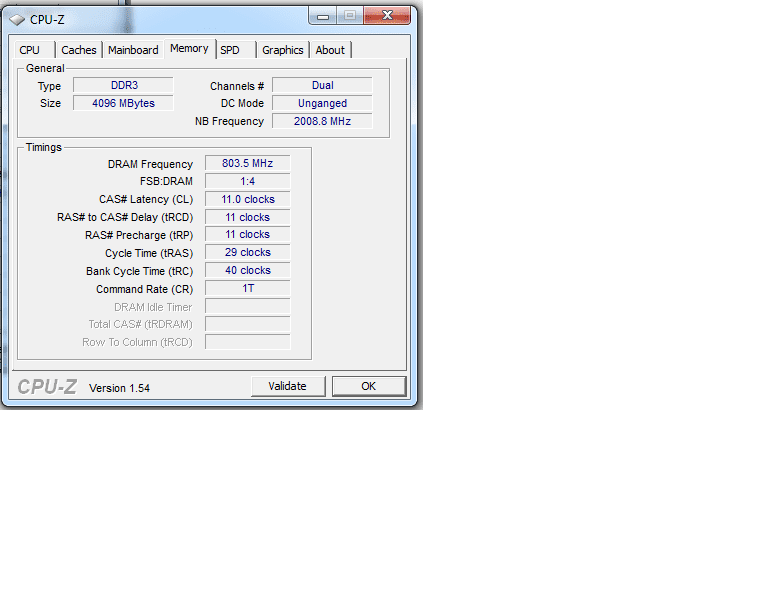Viewport: 768px width, 614px height.
Task: Click the empty Row To Column field
Action: [x=248, y=342]
